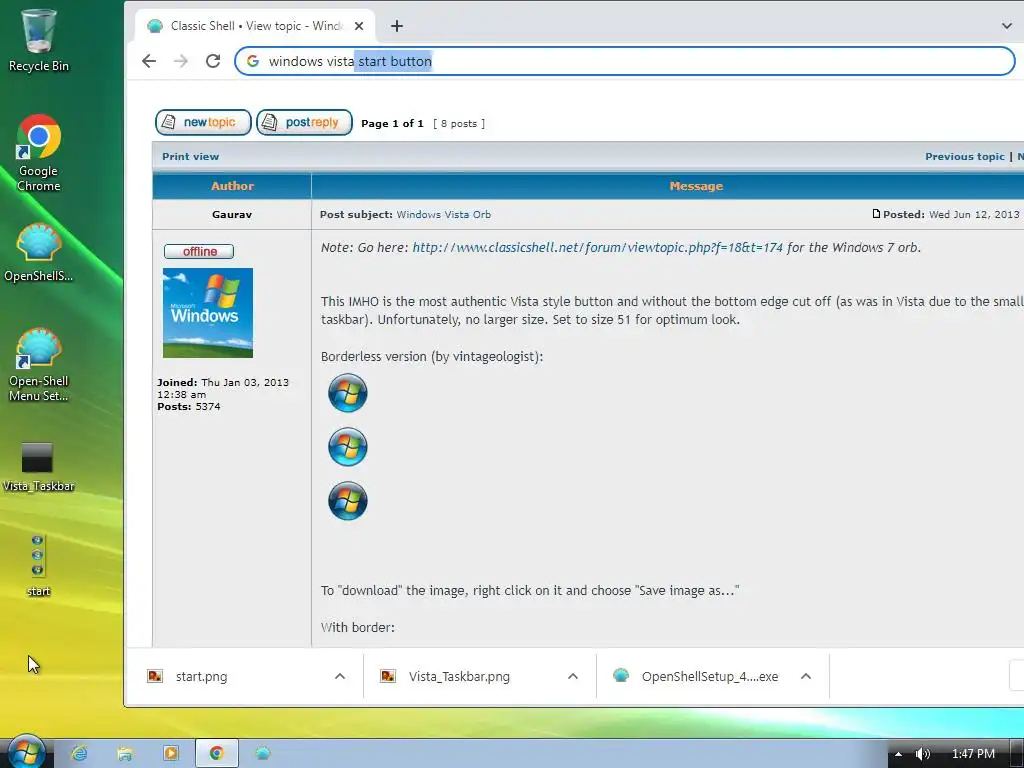The image size is (1024, 768).
Task: Click the Windows start orb on taskbar
Action: pyautogui.click(x=25, y=752)
